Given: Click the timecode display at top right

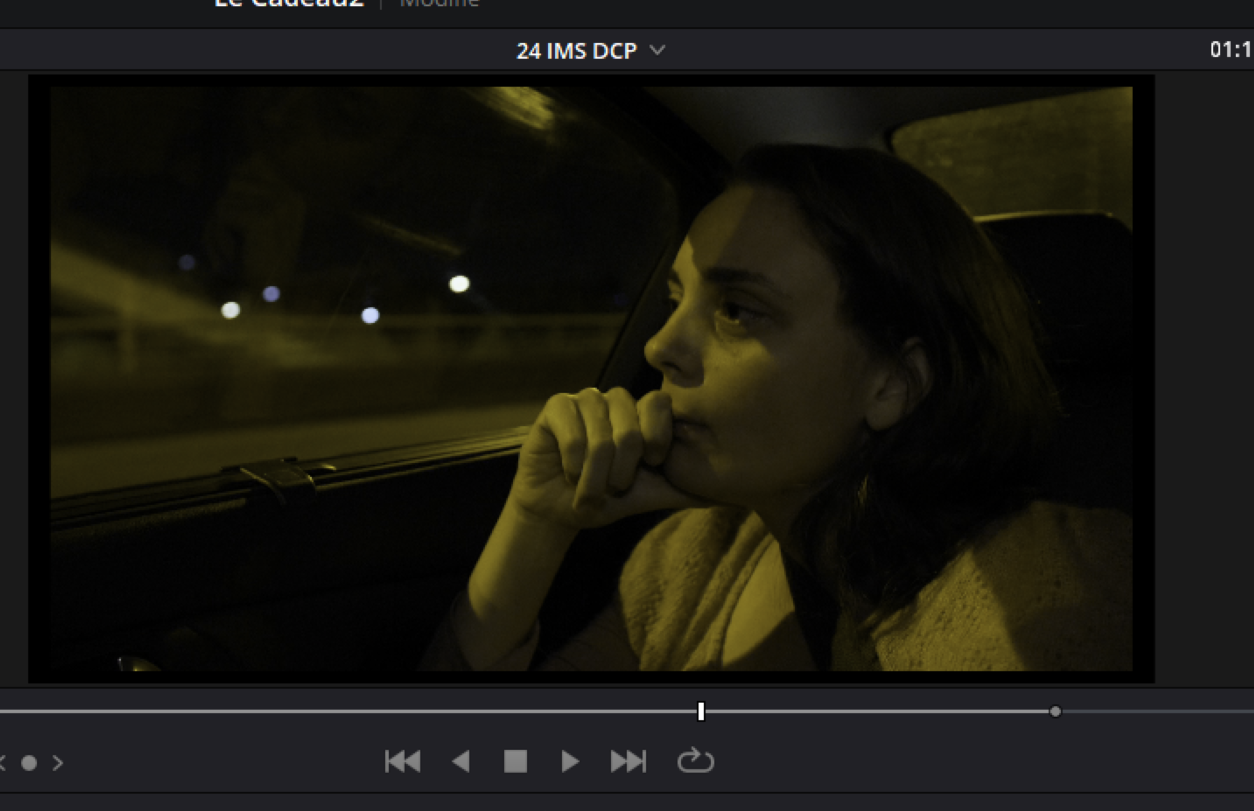Looking at the screenshot, I should click(x=1231, y=50).
